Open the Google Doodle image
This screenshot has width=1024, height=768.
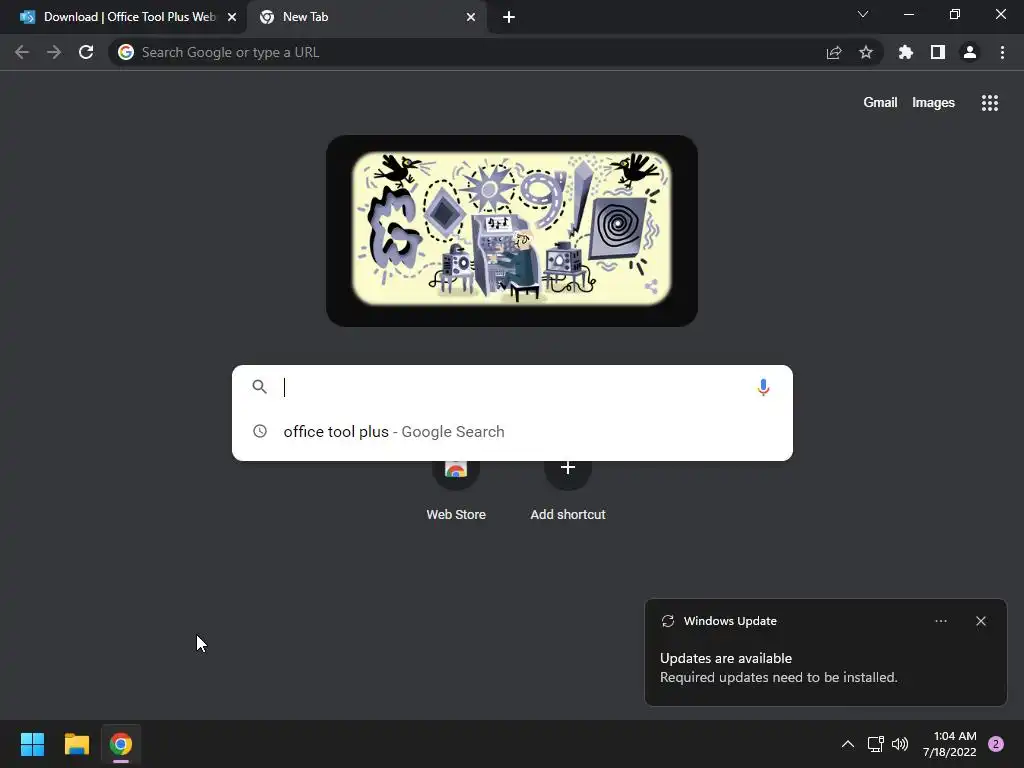511,230
